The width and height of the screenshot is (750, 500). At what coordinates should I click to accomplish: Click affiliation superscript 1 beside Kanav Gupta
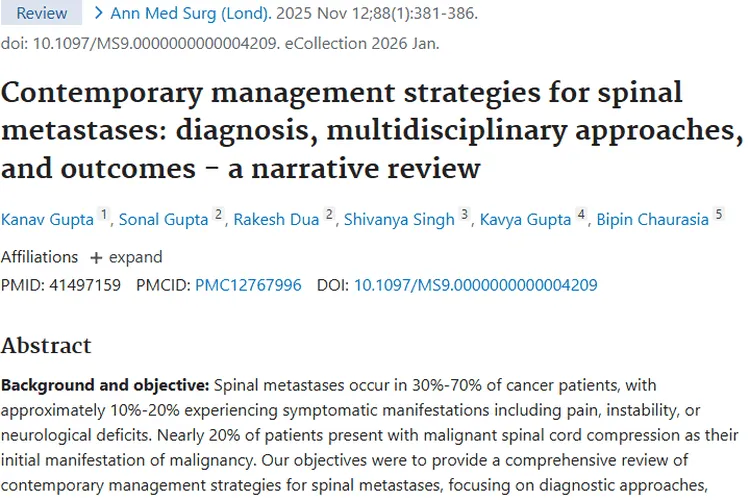[103, 216]
